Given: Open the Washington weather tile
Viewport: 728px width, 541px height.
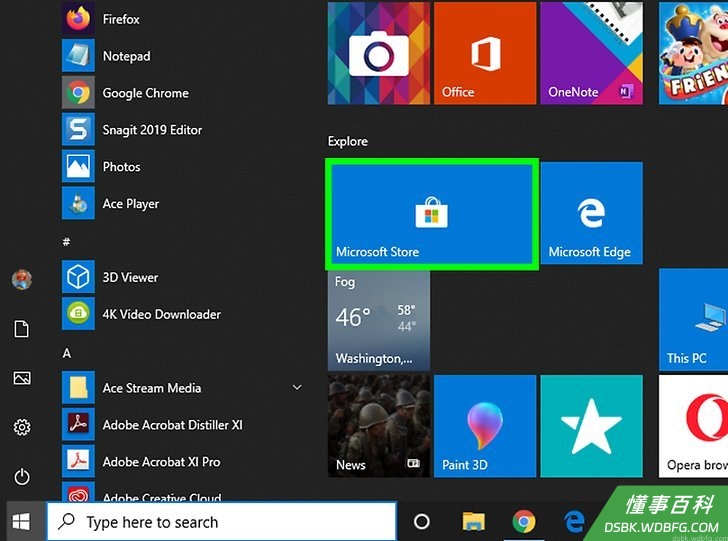Looking at the screenshot, I should click(x=379, y=320).
